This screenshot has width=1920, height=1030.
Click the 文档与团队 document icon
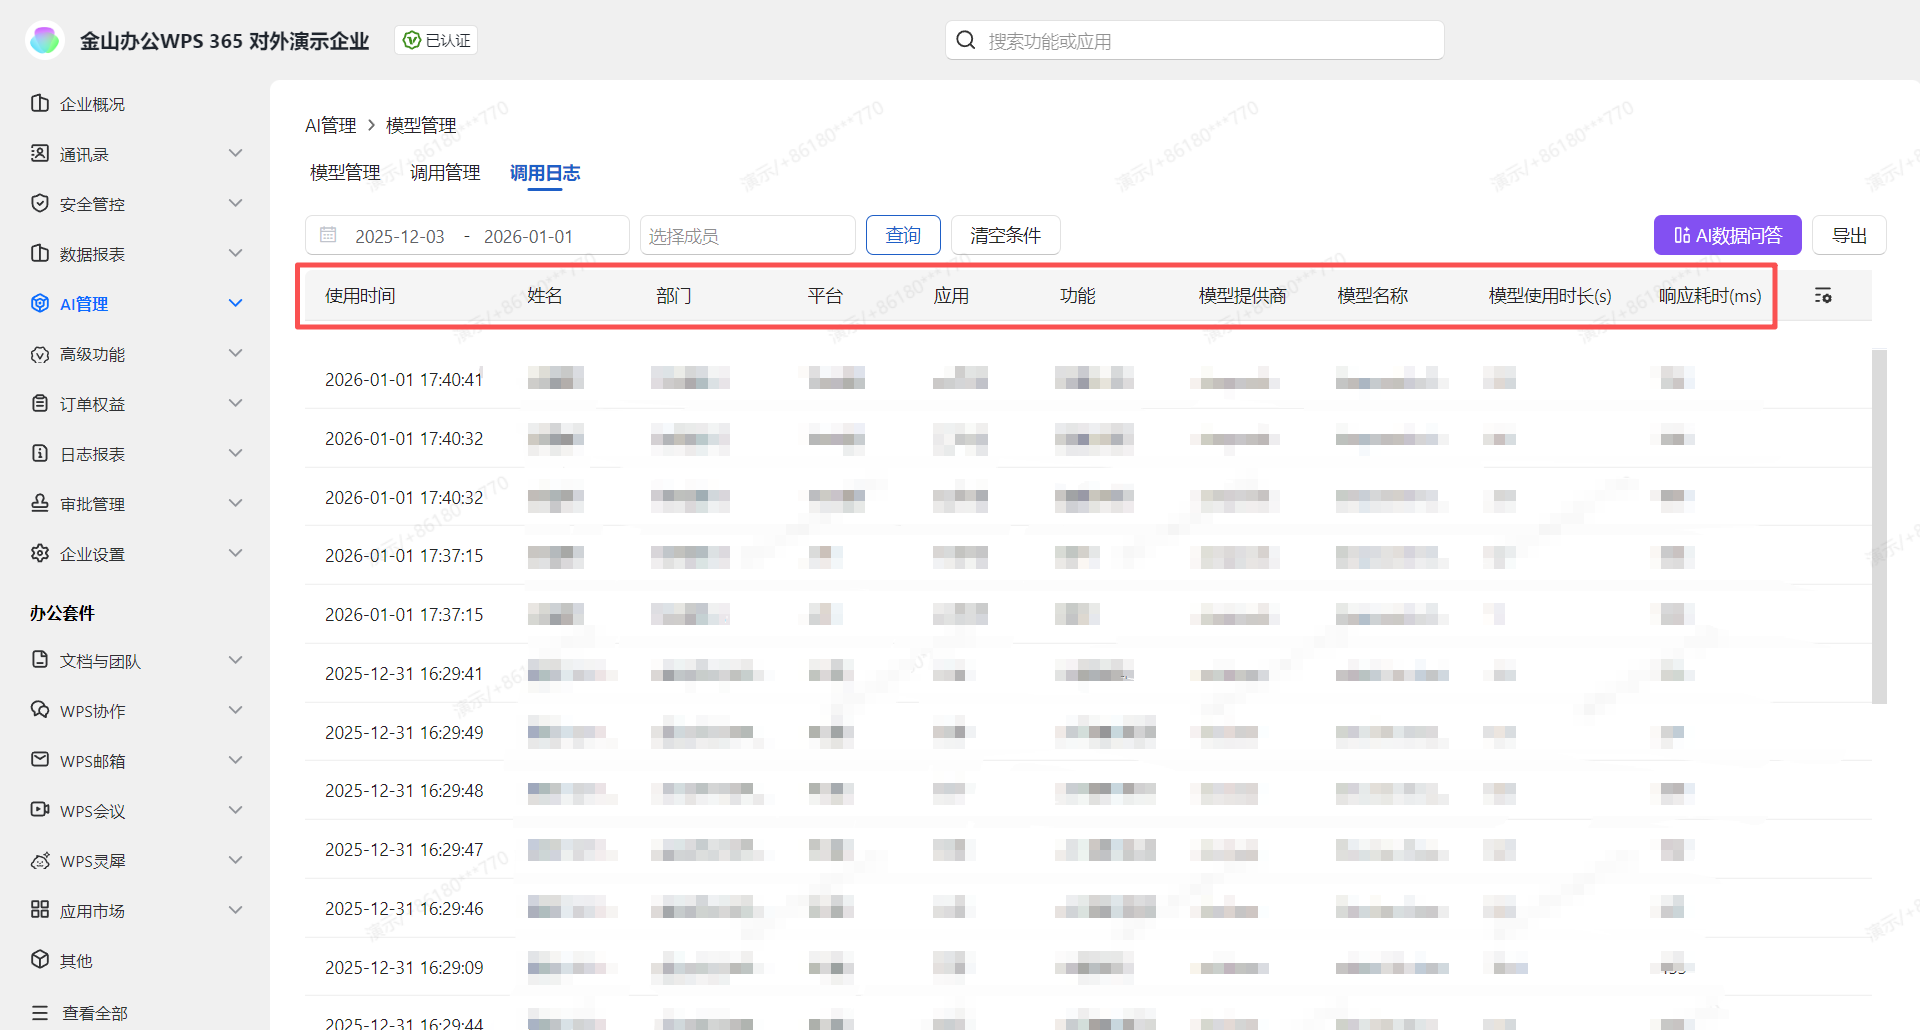[x=40, y=660]
